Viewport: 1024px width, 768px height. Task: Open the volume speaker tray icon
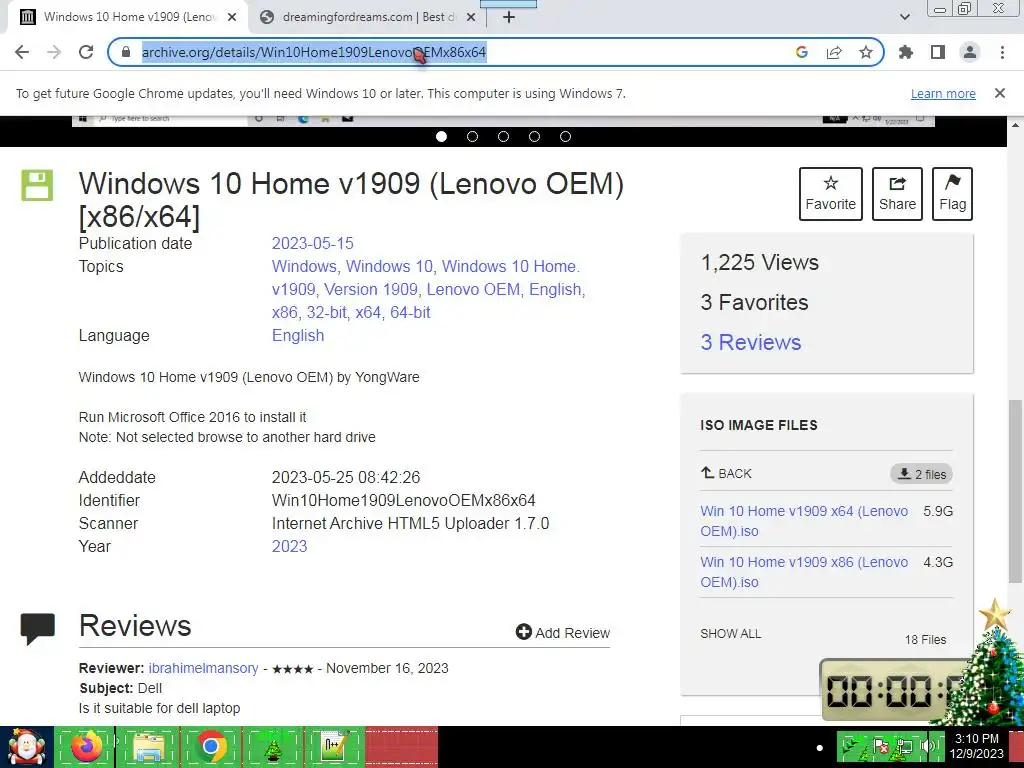point(927,745)
